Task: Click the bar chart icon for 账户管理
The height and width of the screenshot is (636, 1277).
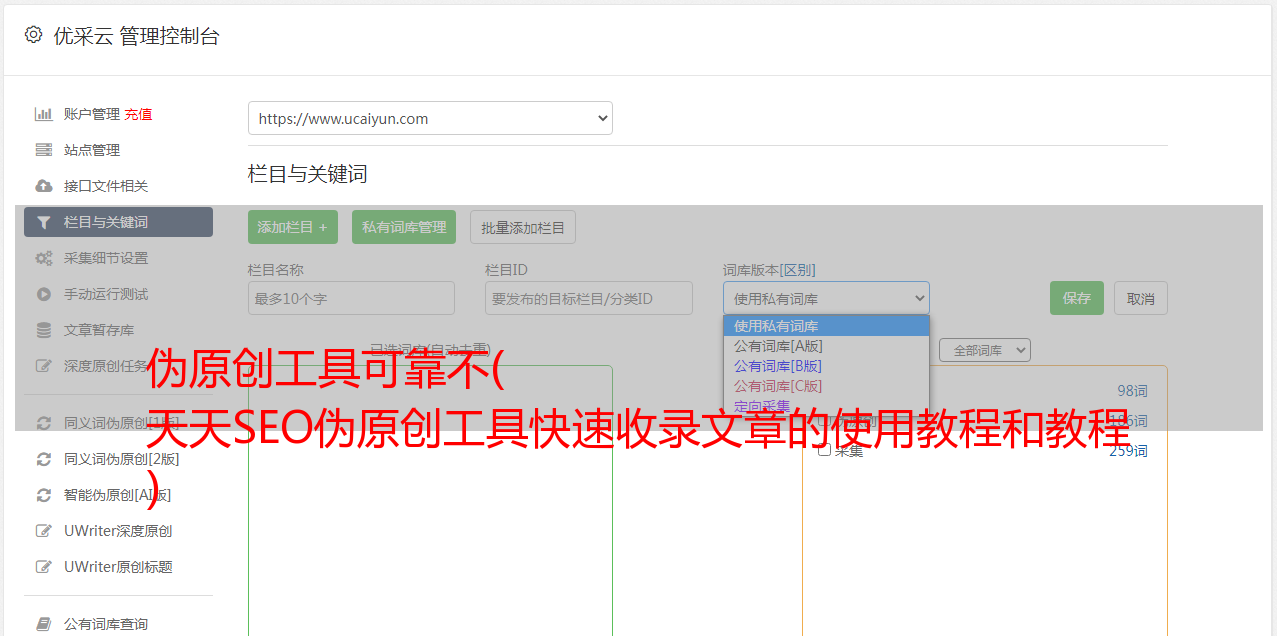Action: (x=44, y=114)
